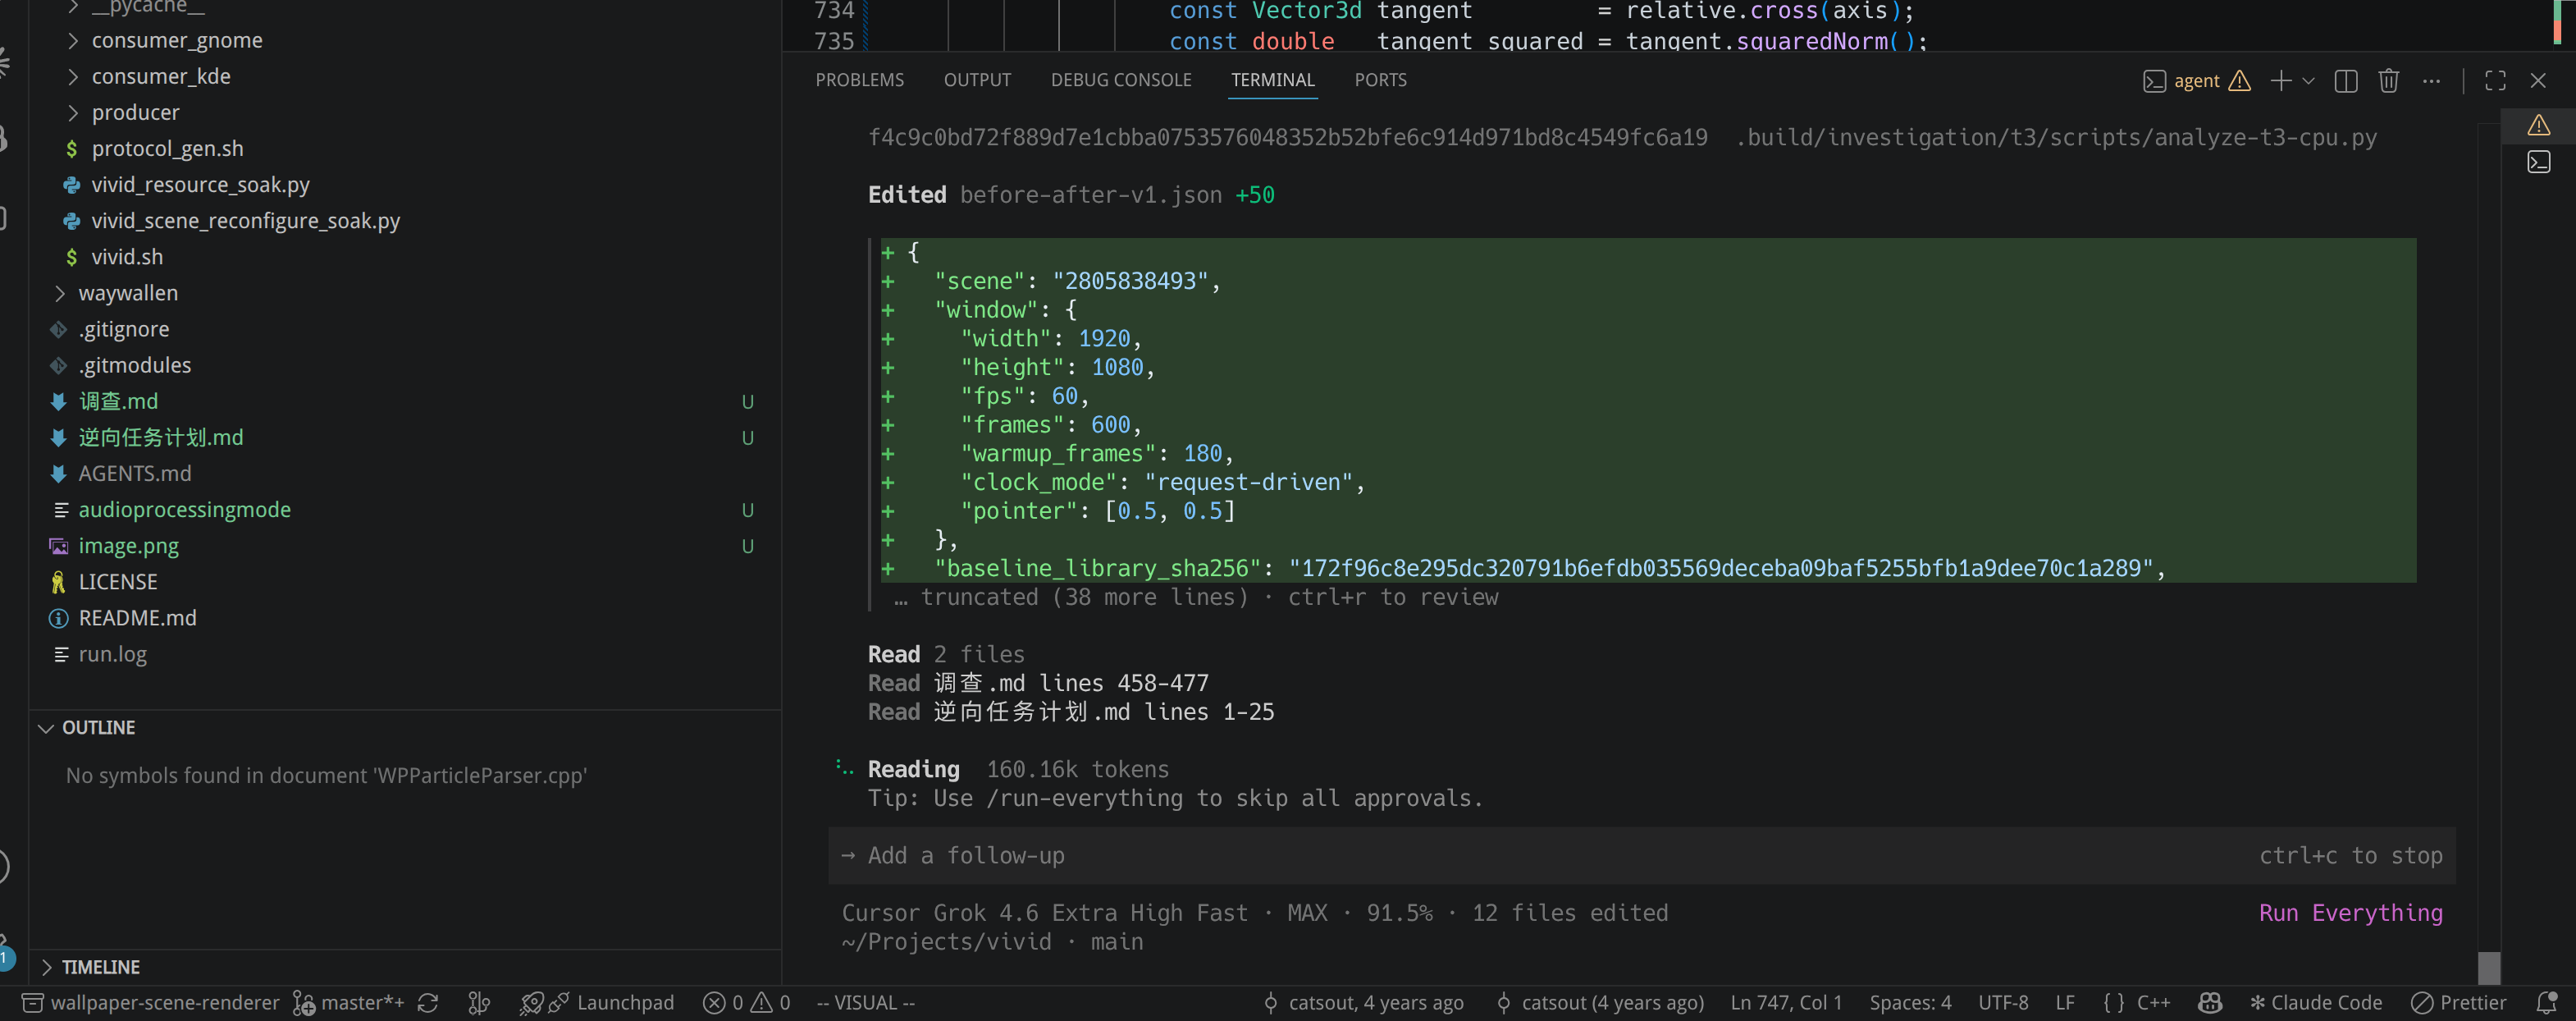Image resolution: width=2576 pixels, height=1021 pixels.
Task: Expand the waywallen folder
Action: point(128,293)
